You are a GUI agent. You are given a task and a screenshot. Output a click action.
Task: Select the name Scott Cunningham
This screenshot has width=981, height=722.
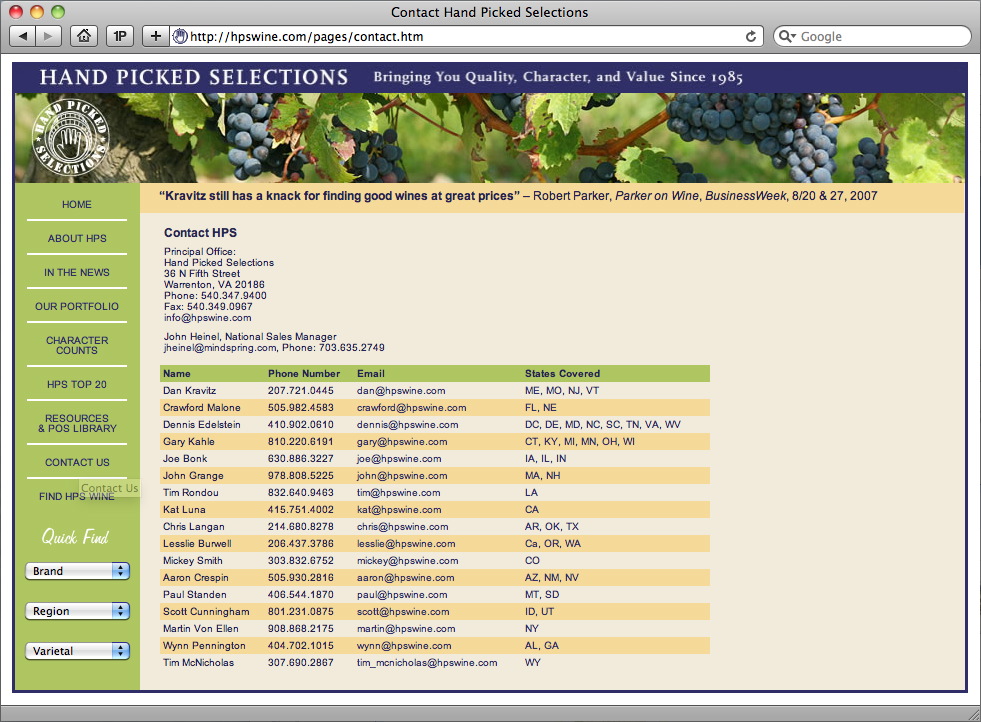[206, 611]
